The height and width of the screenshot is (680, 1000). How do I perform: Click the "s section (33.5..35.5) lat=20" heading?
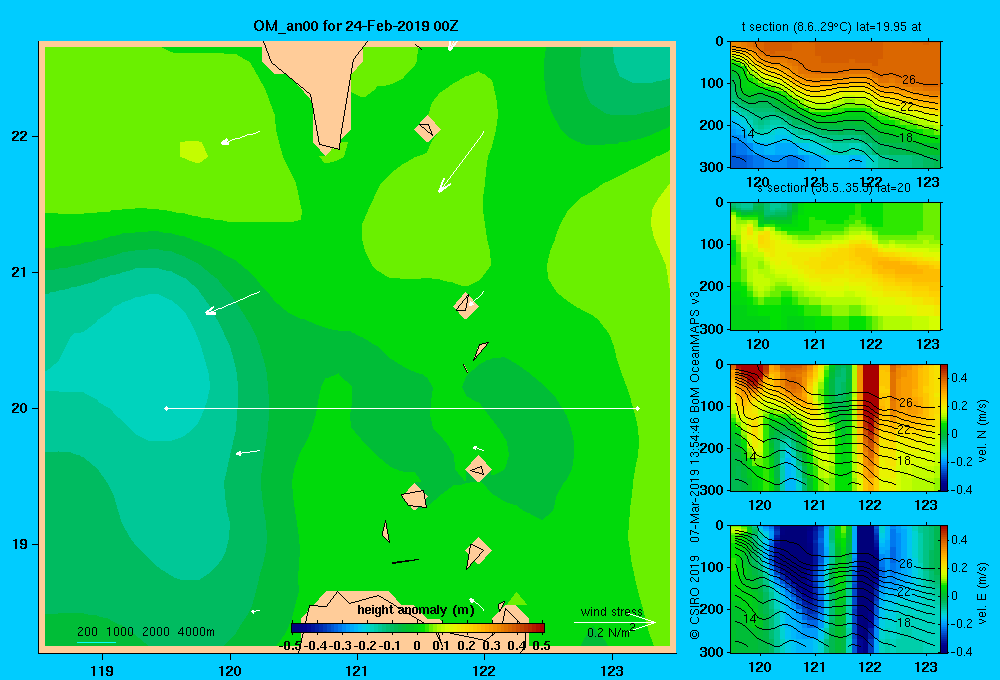point(834,188)
